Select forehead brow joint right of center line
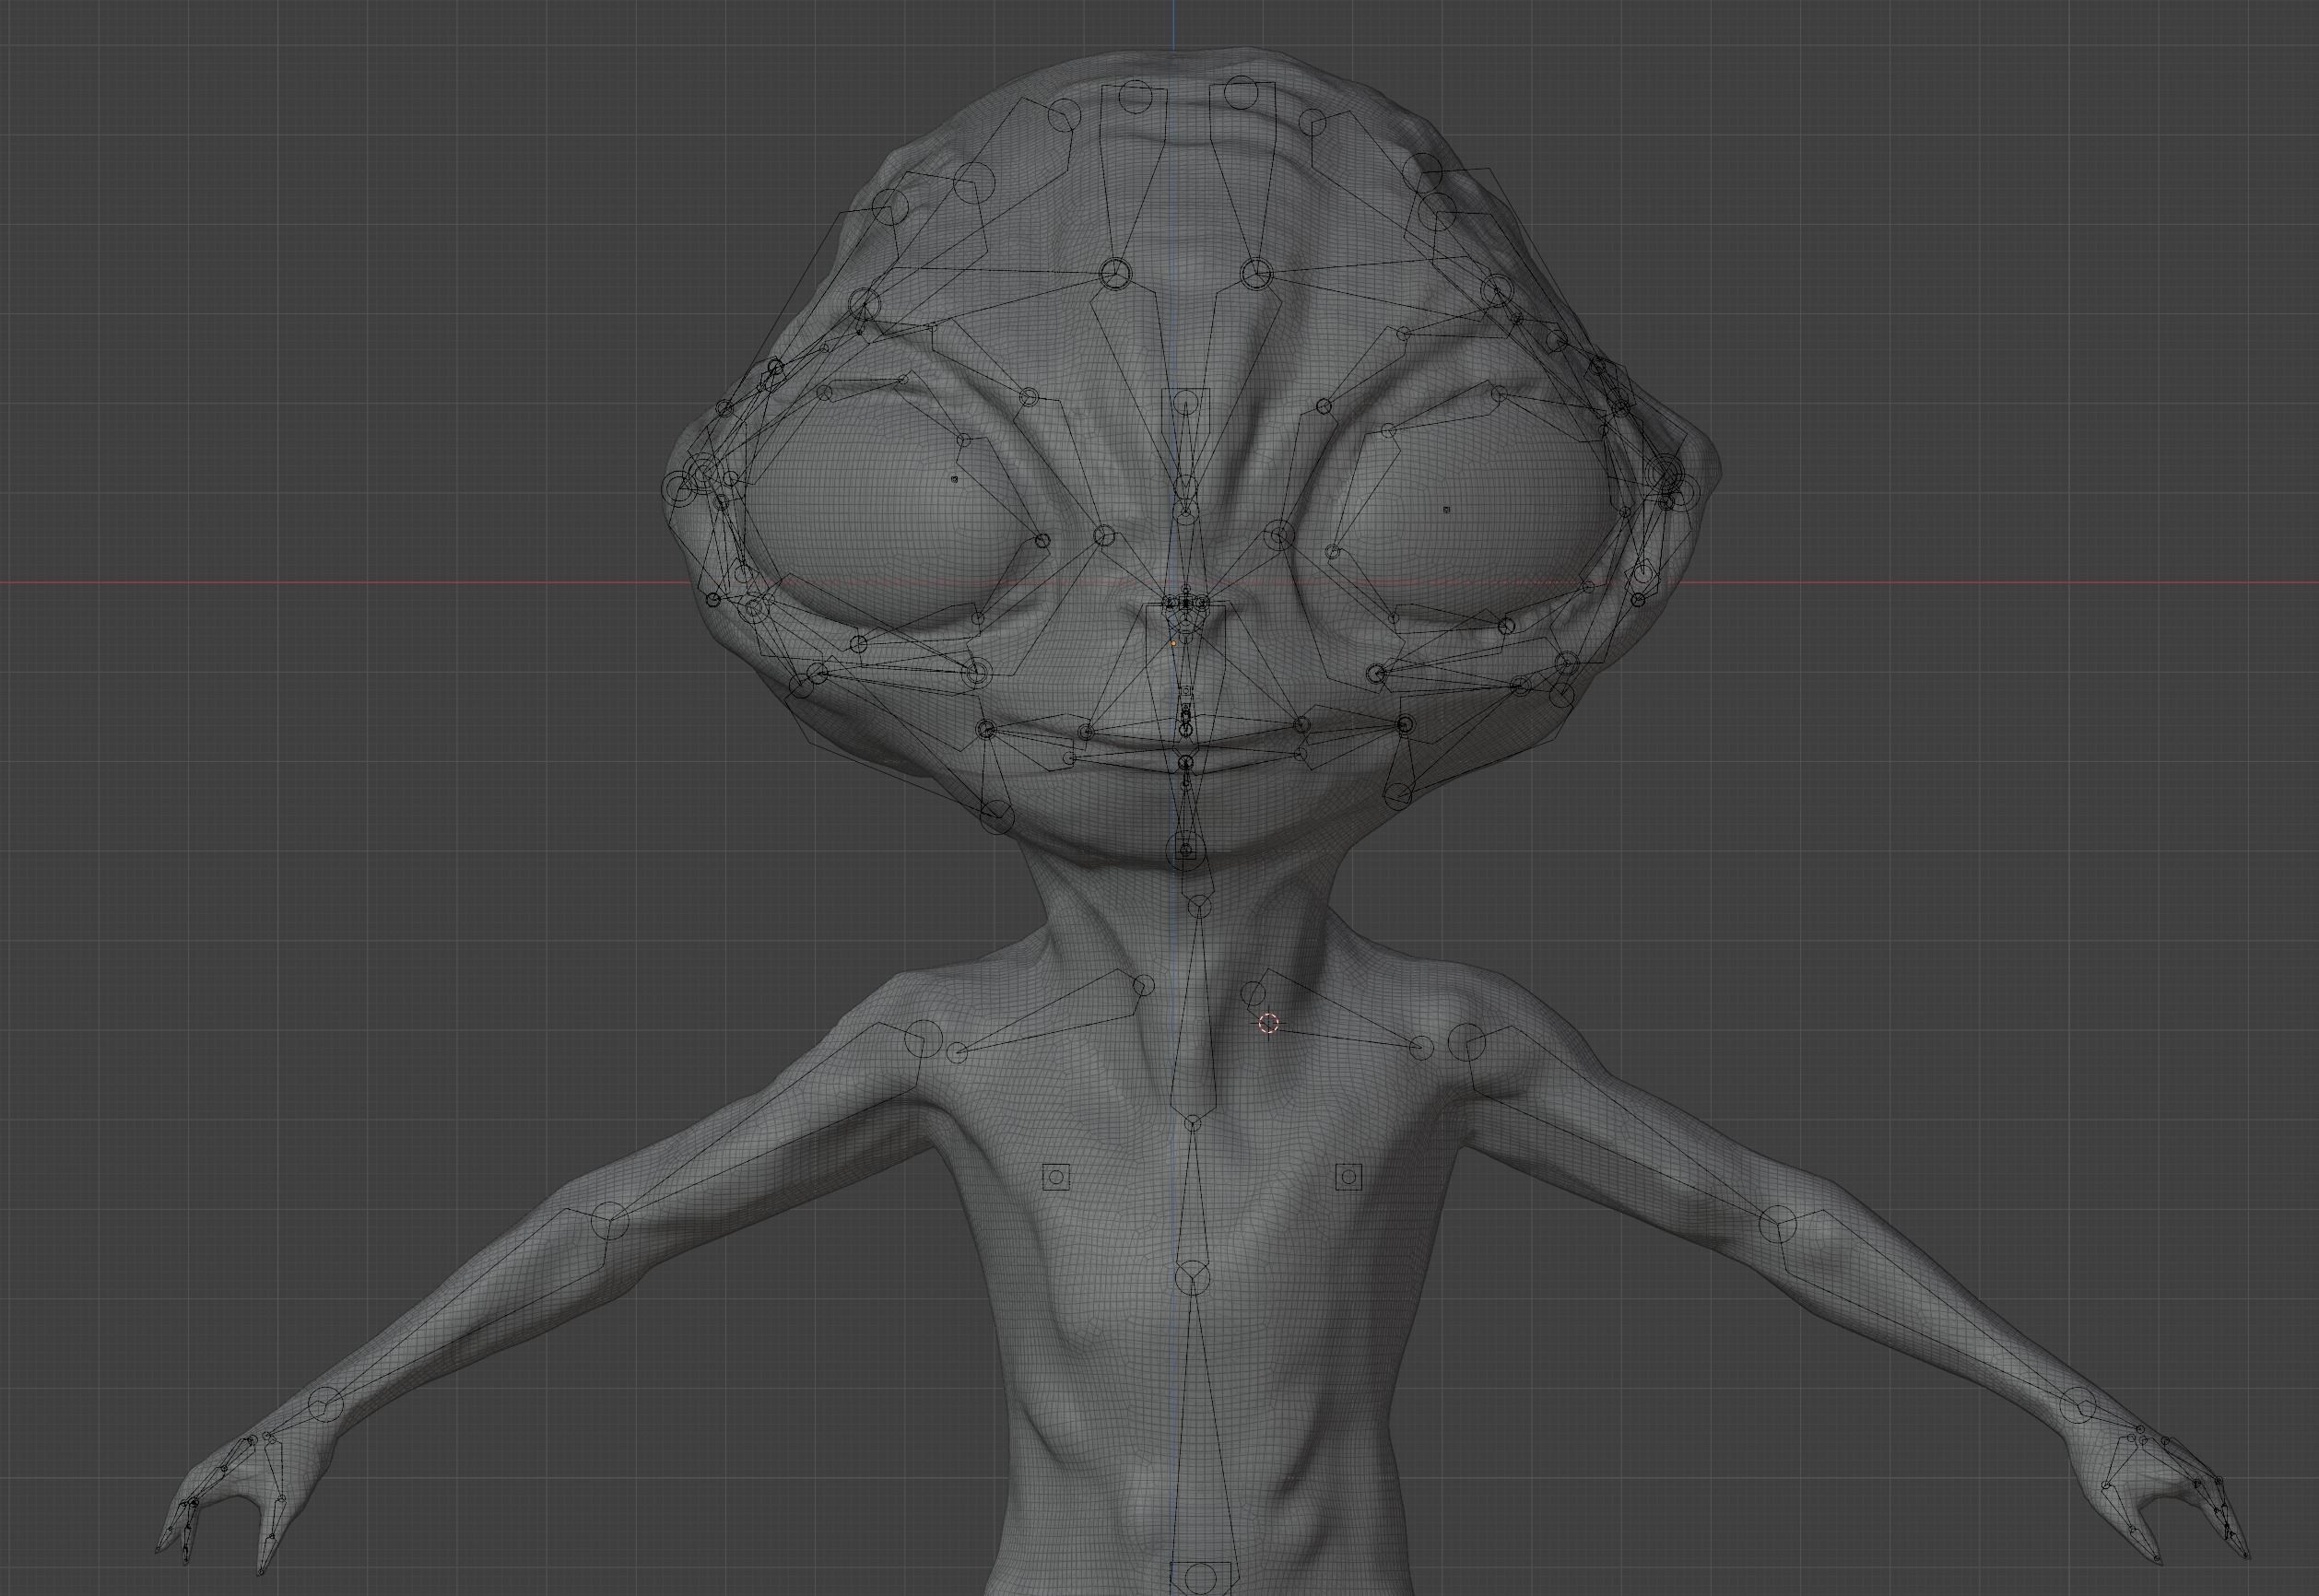The width and height of the screenshot is (2319, 1596). (1256, 272)
